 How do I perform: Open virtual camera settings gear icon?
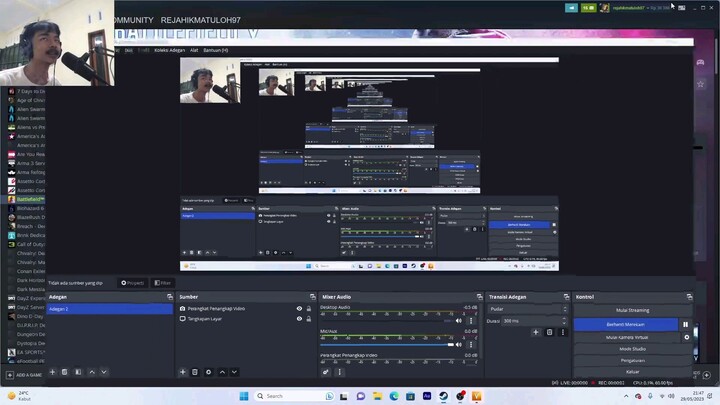[686, 337]
